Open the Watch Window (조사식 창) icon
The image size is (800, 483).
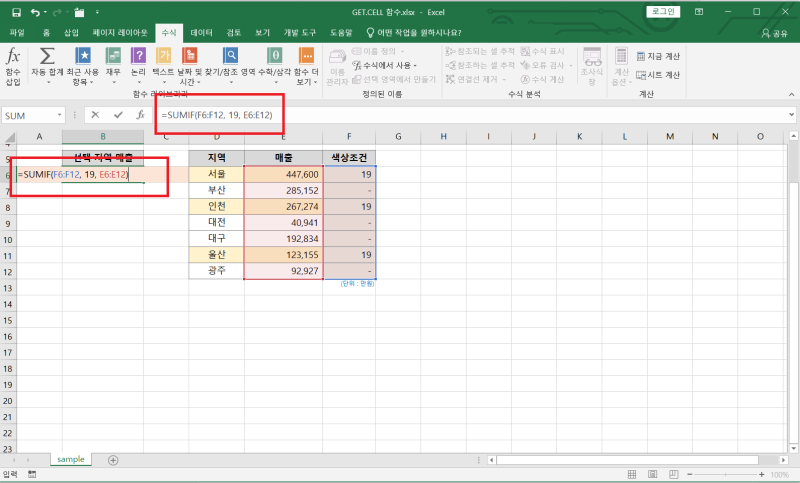pyautogui.click(x=592, y=67)
